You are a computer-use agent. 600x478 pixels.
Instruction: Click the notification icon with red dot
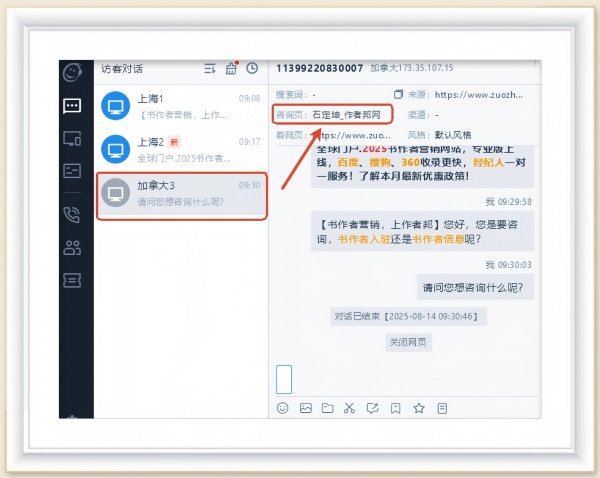(x=231, y=68)
